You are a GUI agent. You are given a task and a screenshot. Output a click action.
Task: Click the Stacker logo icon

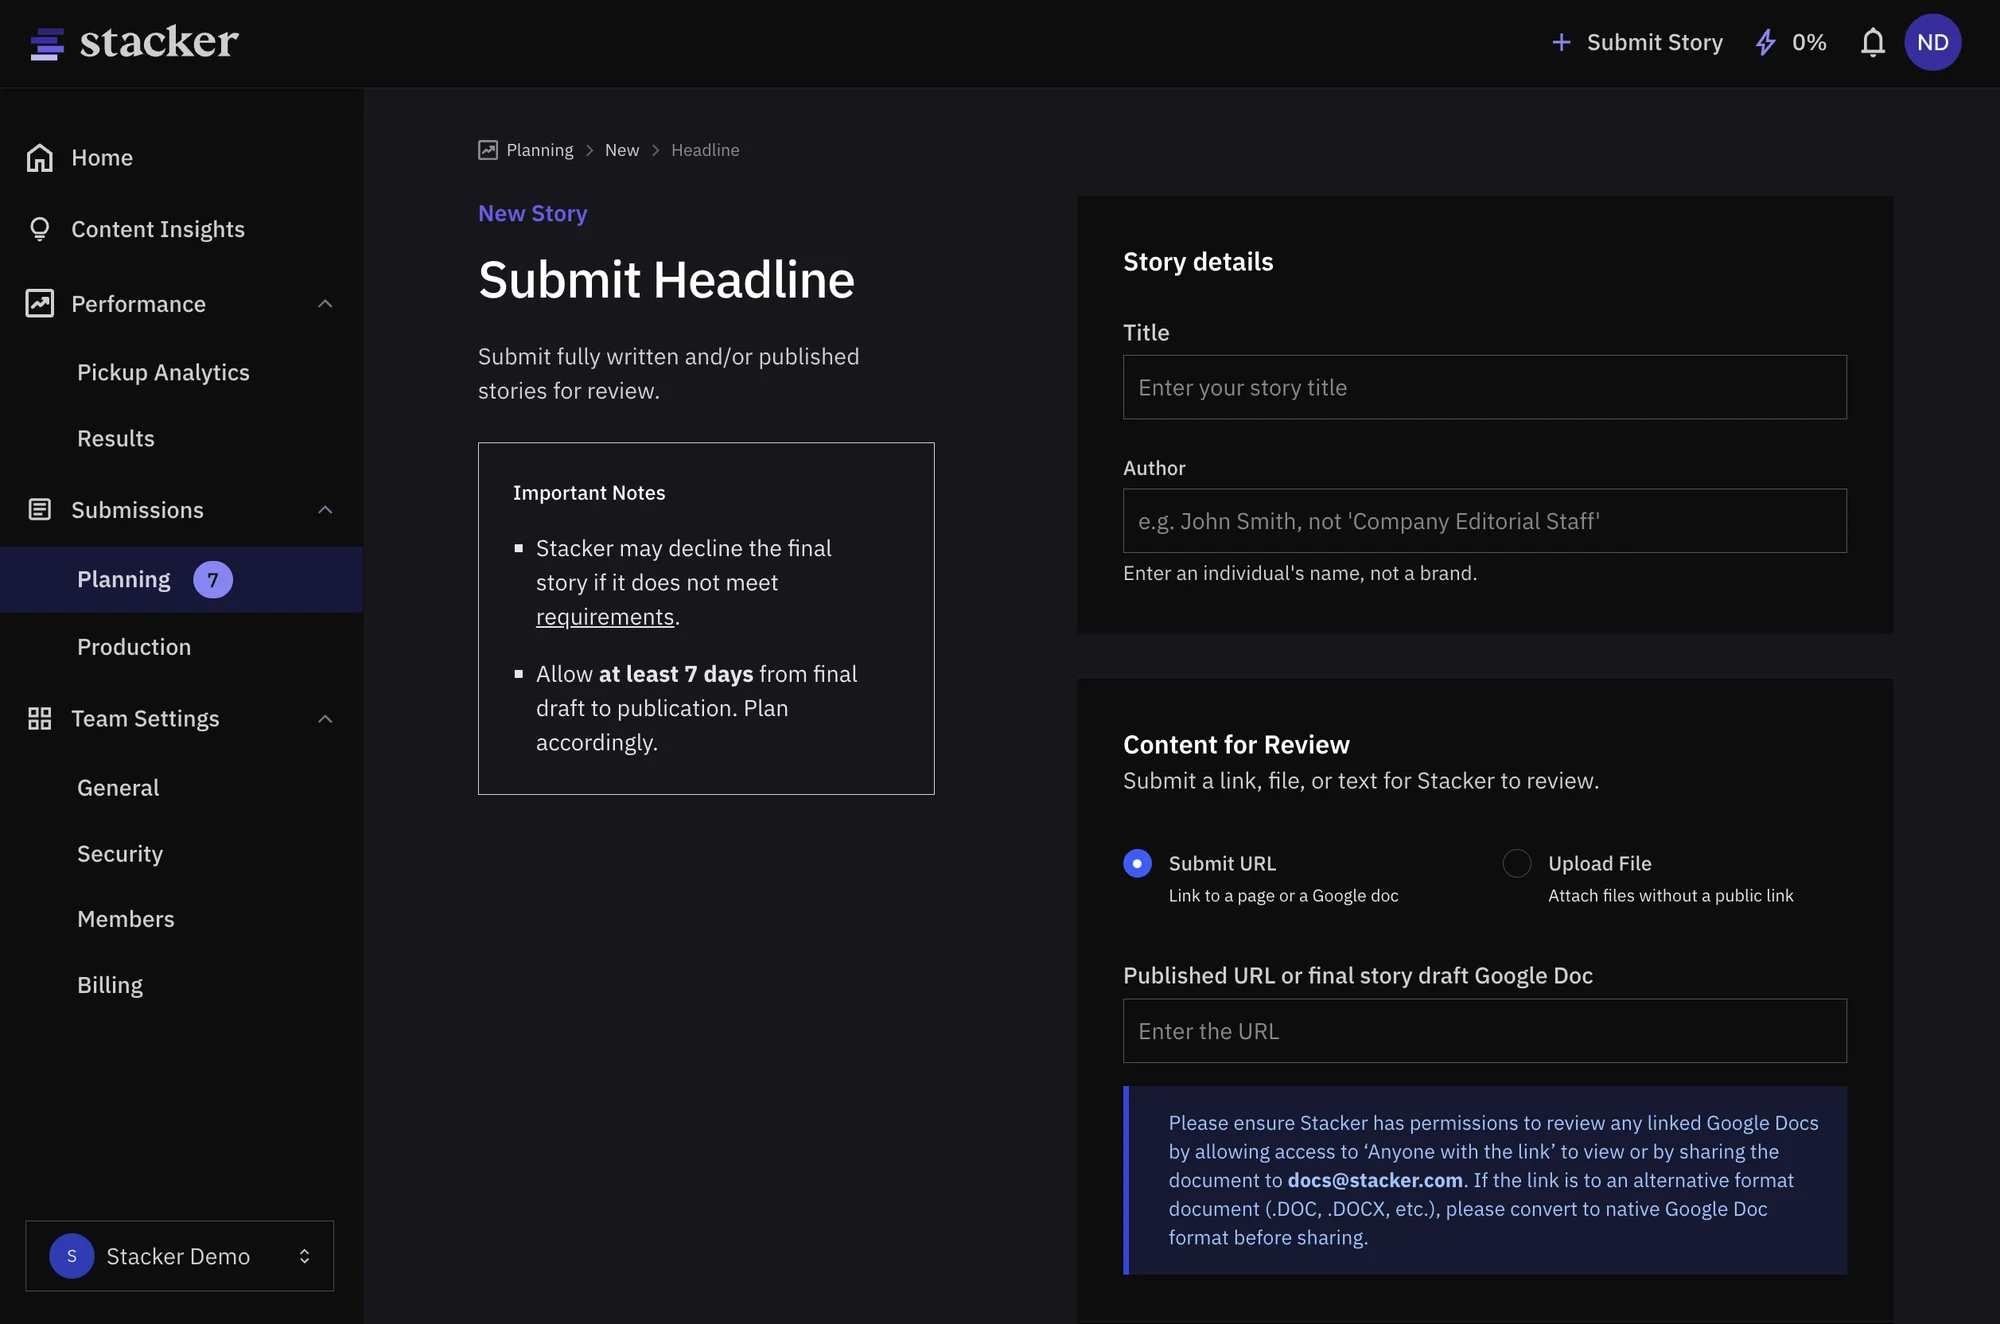click(x=47, y=43)
